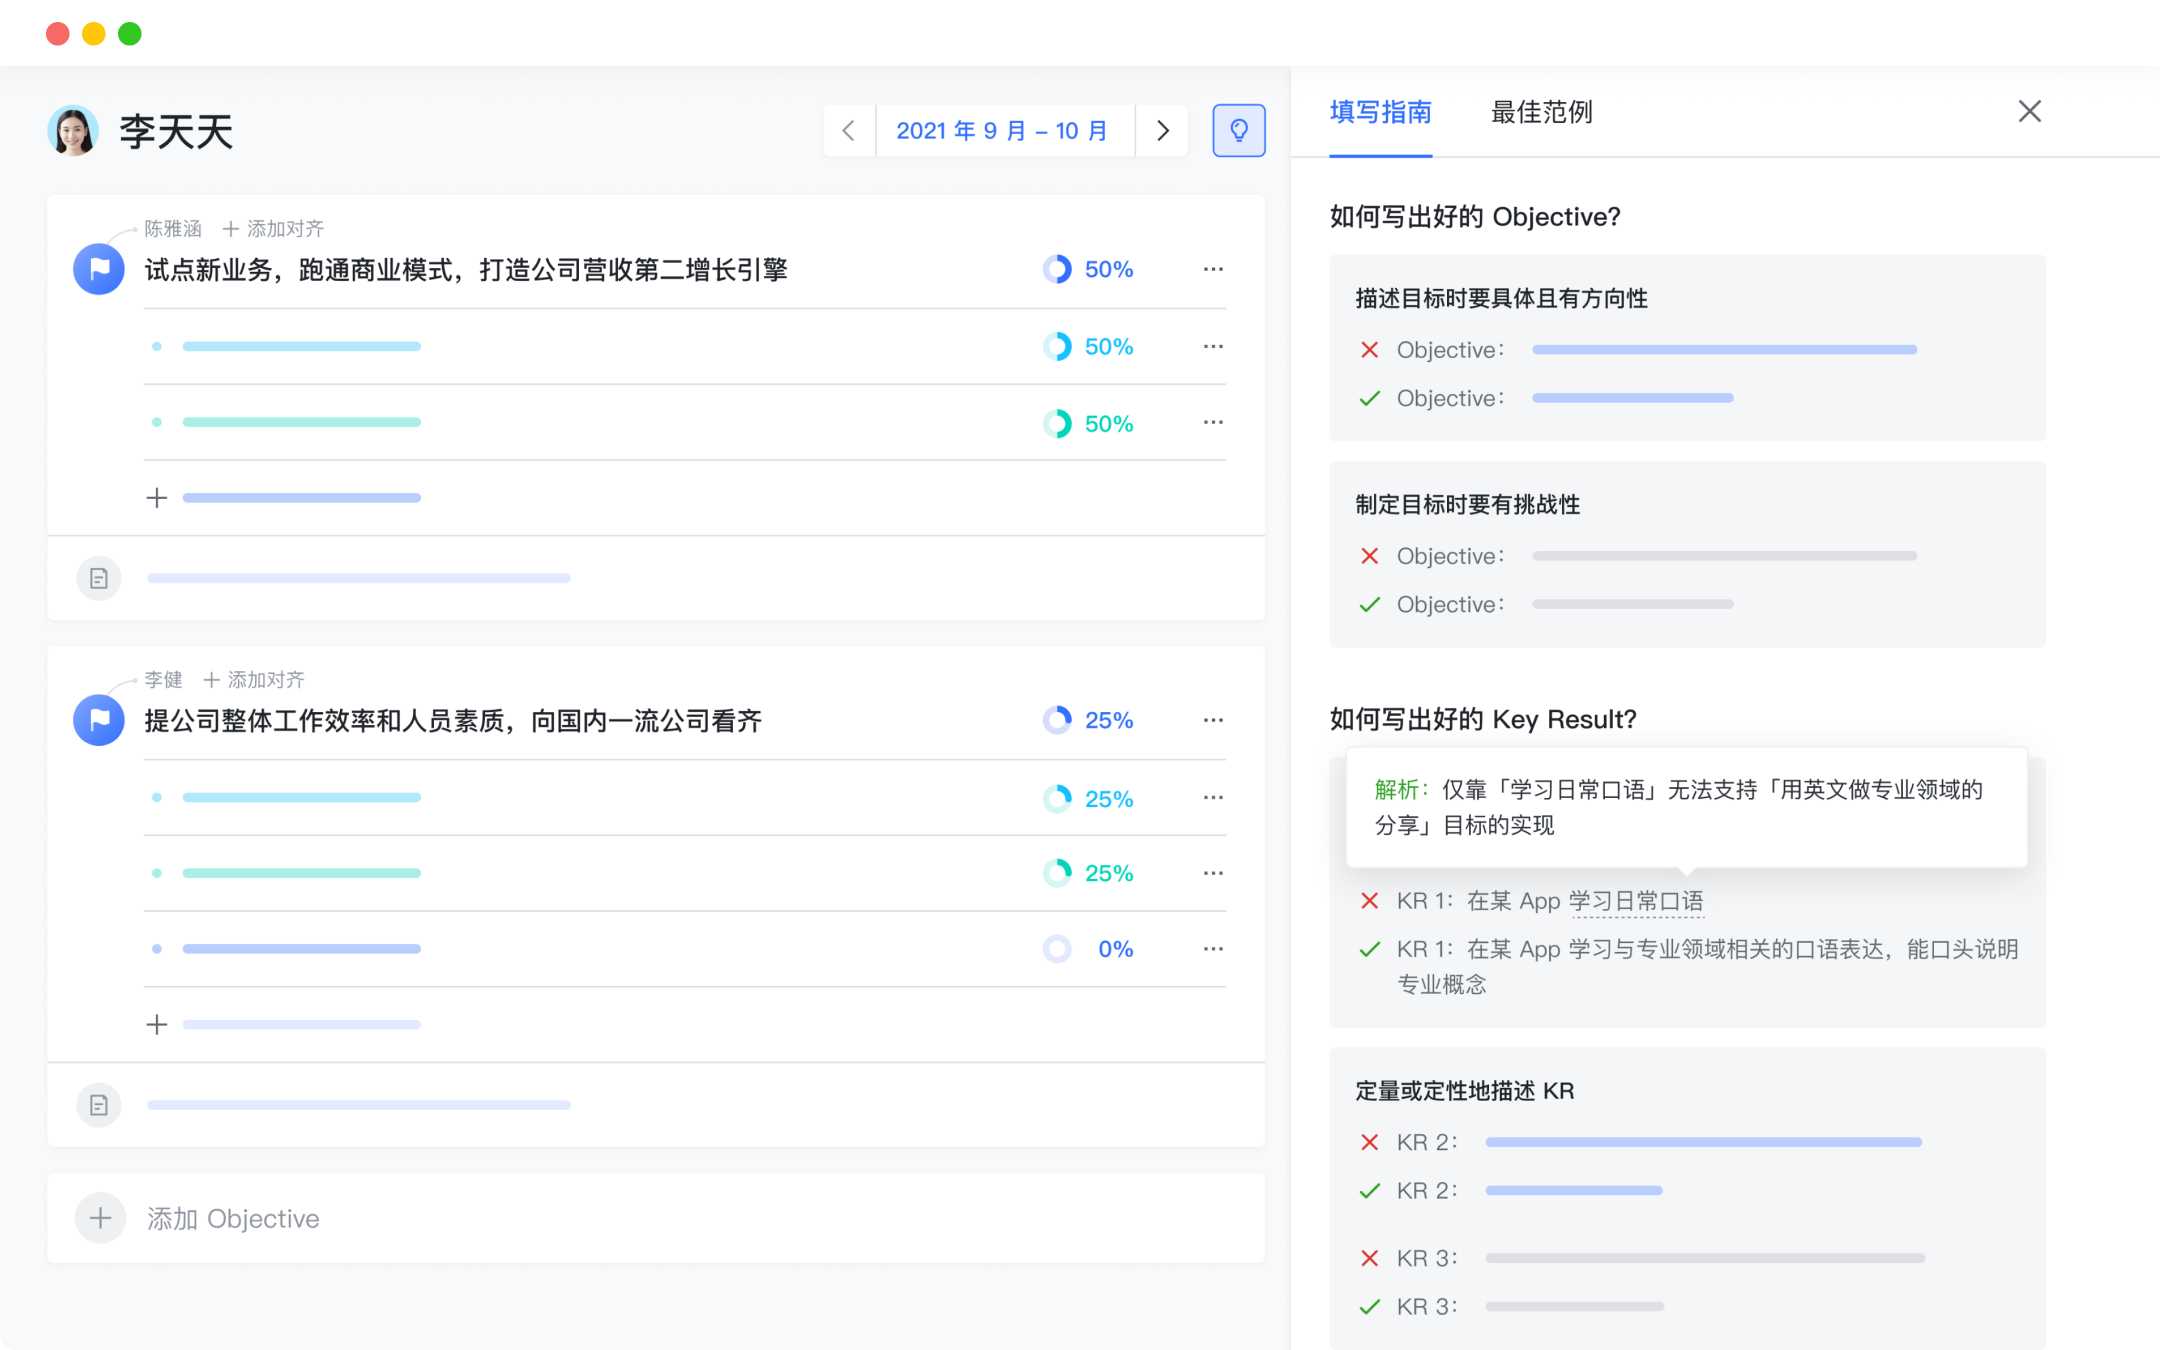Click objective title 试点新业务，跑通商业模式
The width and height of the screenshot is (2160, 1350).
pos(466,269)
